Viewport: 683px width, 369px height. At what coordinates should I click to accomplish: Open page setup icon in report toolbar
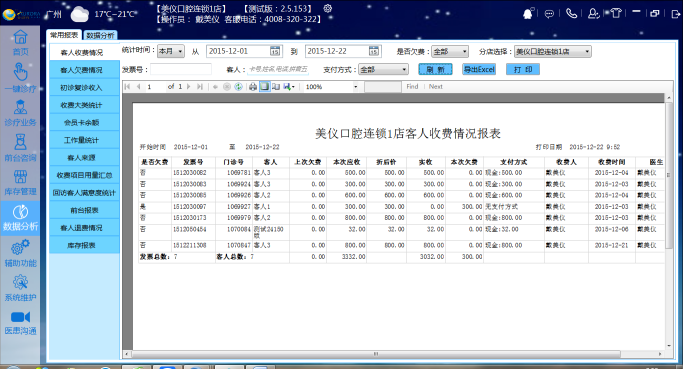pos(276,87)
